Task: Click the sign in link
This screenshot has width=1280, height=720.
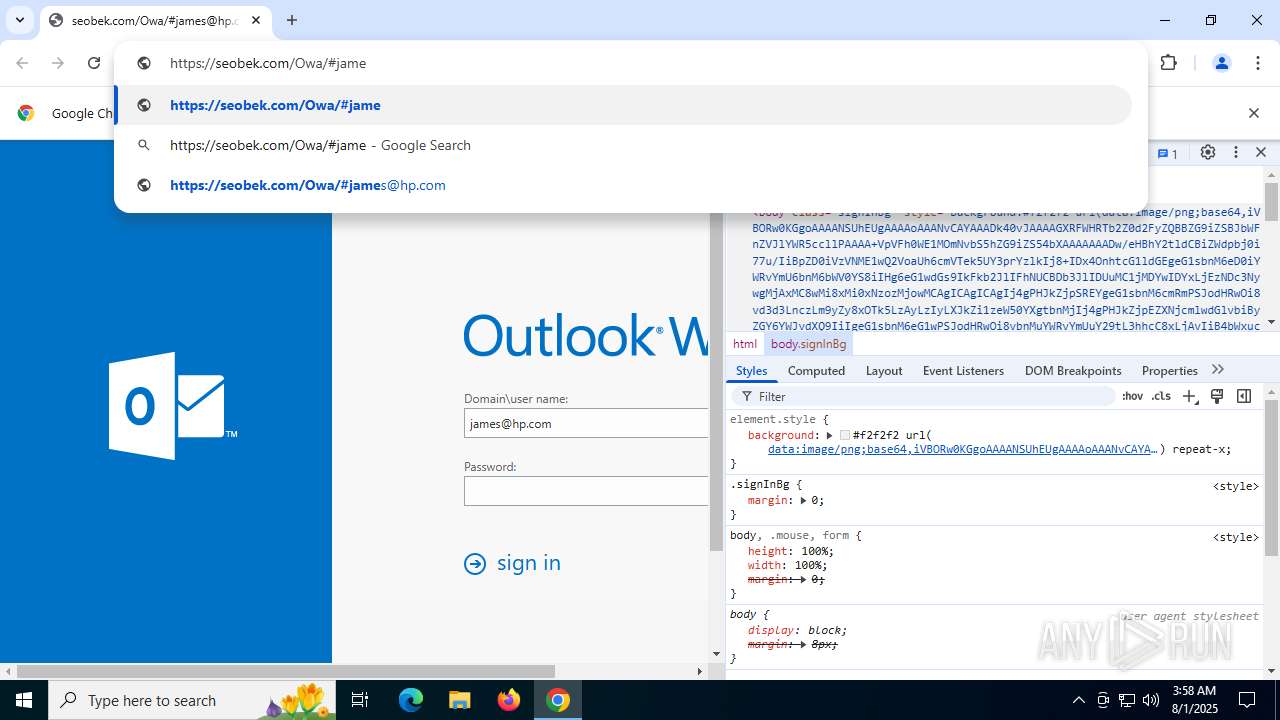Action: coord(528,563)
